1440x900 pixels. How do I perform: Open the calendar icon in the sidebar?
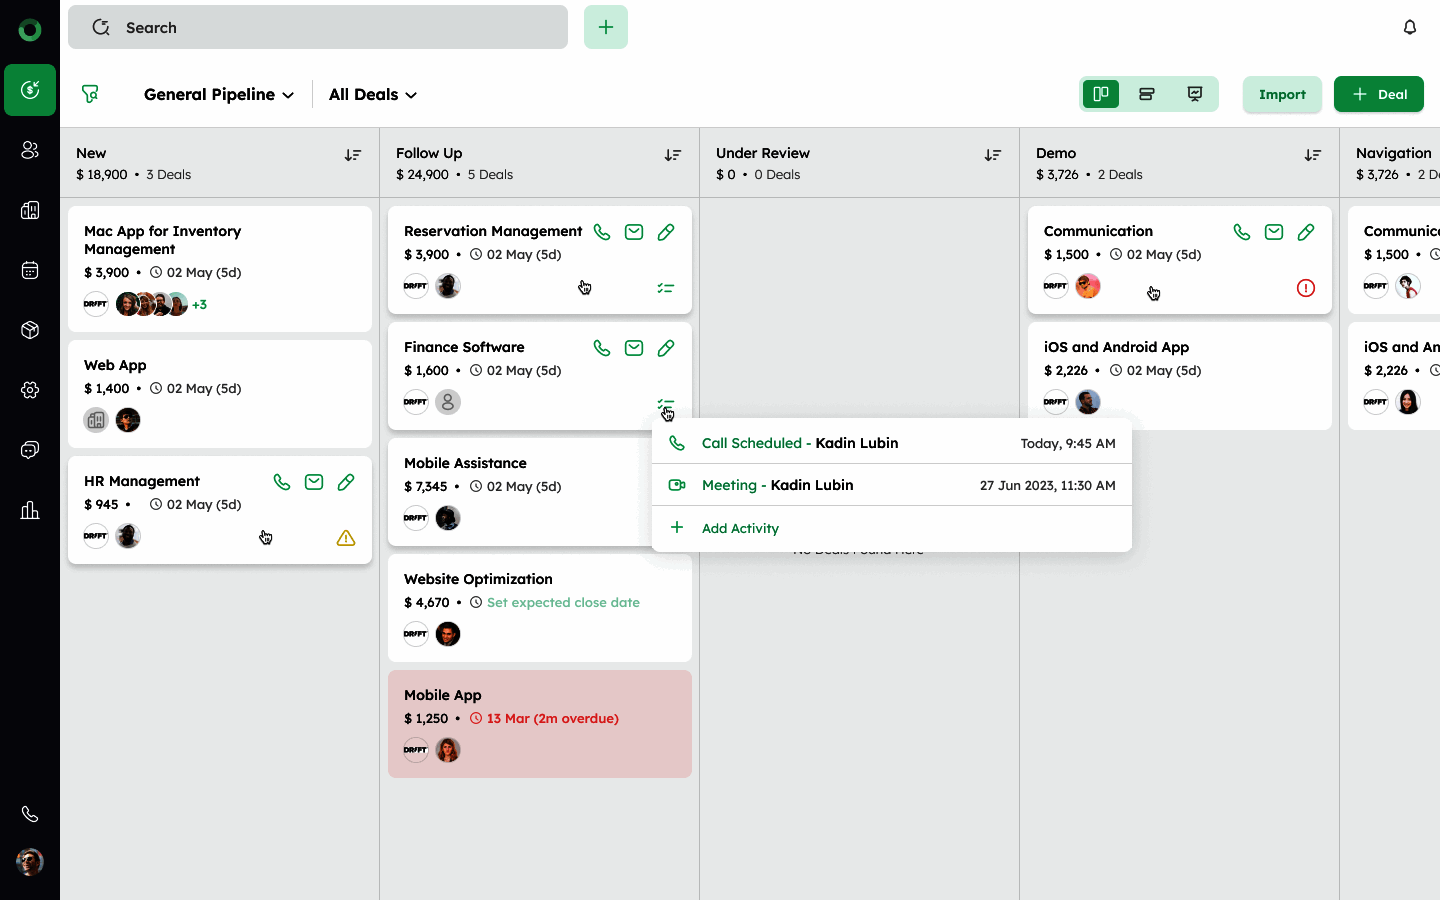pos(30,270)
